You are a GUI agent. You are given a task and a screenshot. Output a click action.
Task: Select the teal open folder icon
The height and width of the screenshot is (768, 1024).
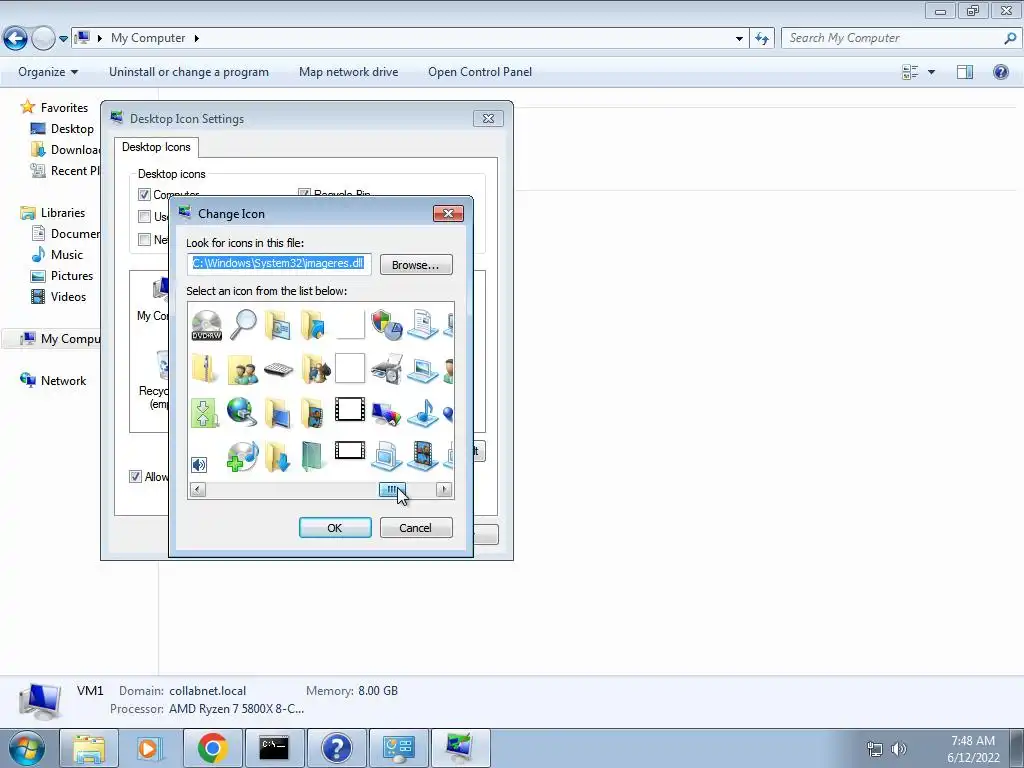point(313,456)
